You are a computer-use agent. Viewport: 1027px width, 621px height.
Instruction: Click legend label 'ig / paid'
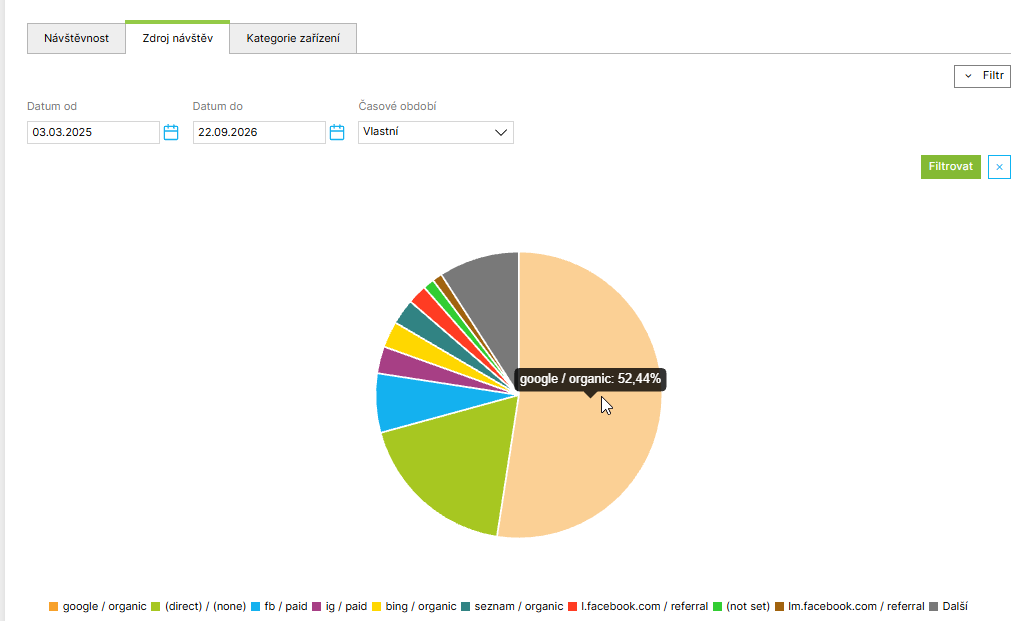pyautogui.click(x=346, y=607)
